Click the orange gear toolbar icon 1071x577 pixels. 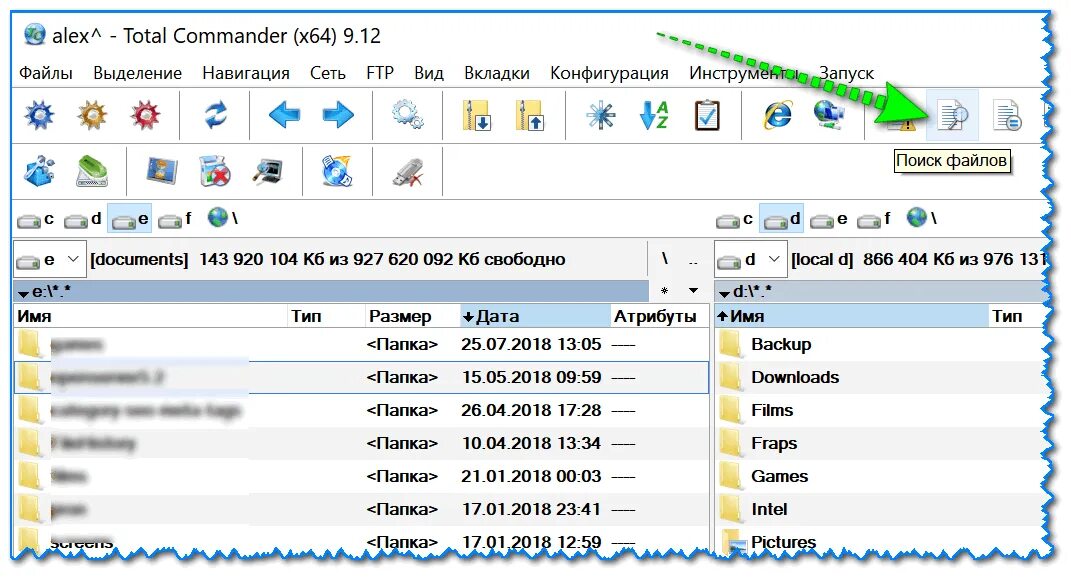pyautogui.click(x=92, y=115)
